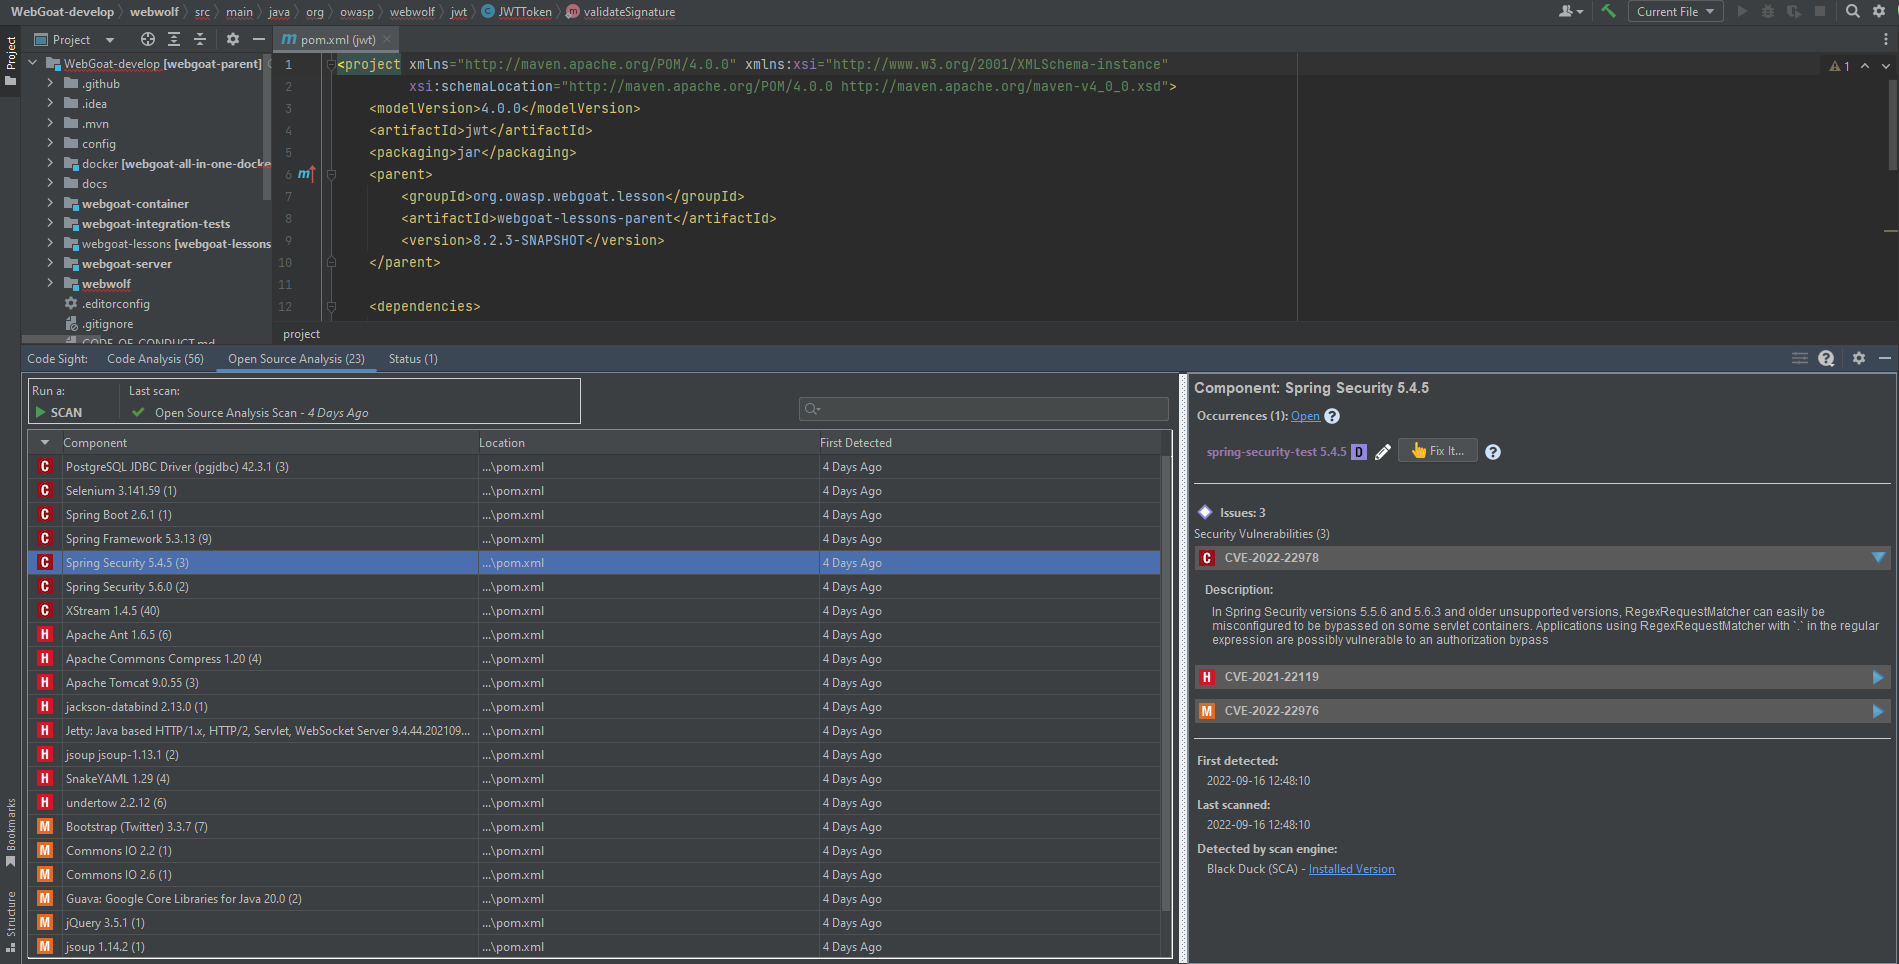The image size is (1899, 964).
Task: Expand all nodes using the expand-all icon
Action: point(174,39)
